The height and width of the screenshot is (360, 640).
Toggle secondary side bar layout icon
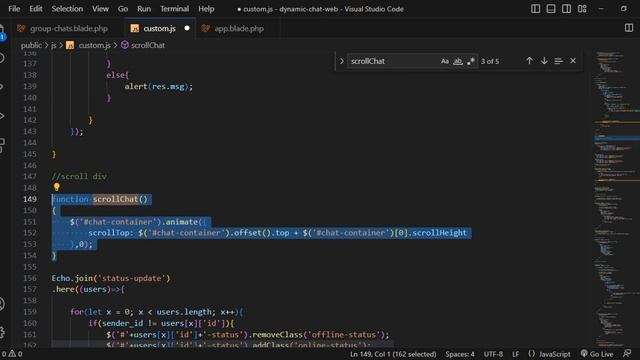point(567,9)
